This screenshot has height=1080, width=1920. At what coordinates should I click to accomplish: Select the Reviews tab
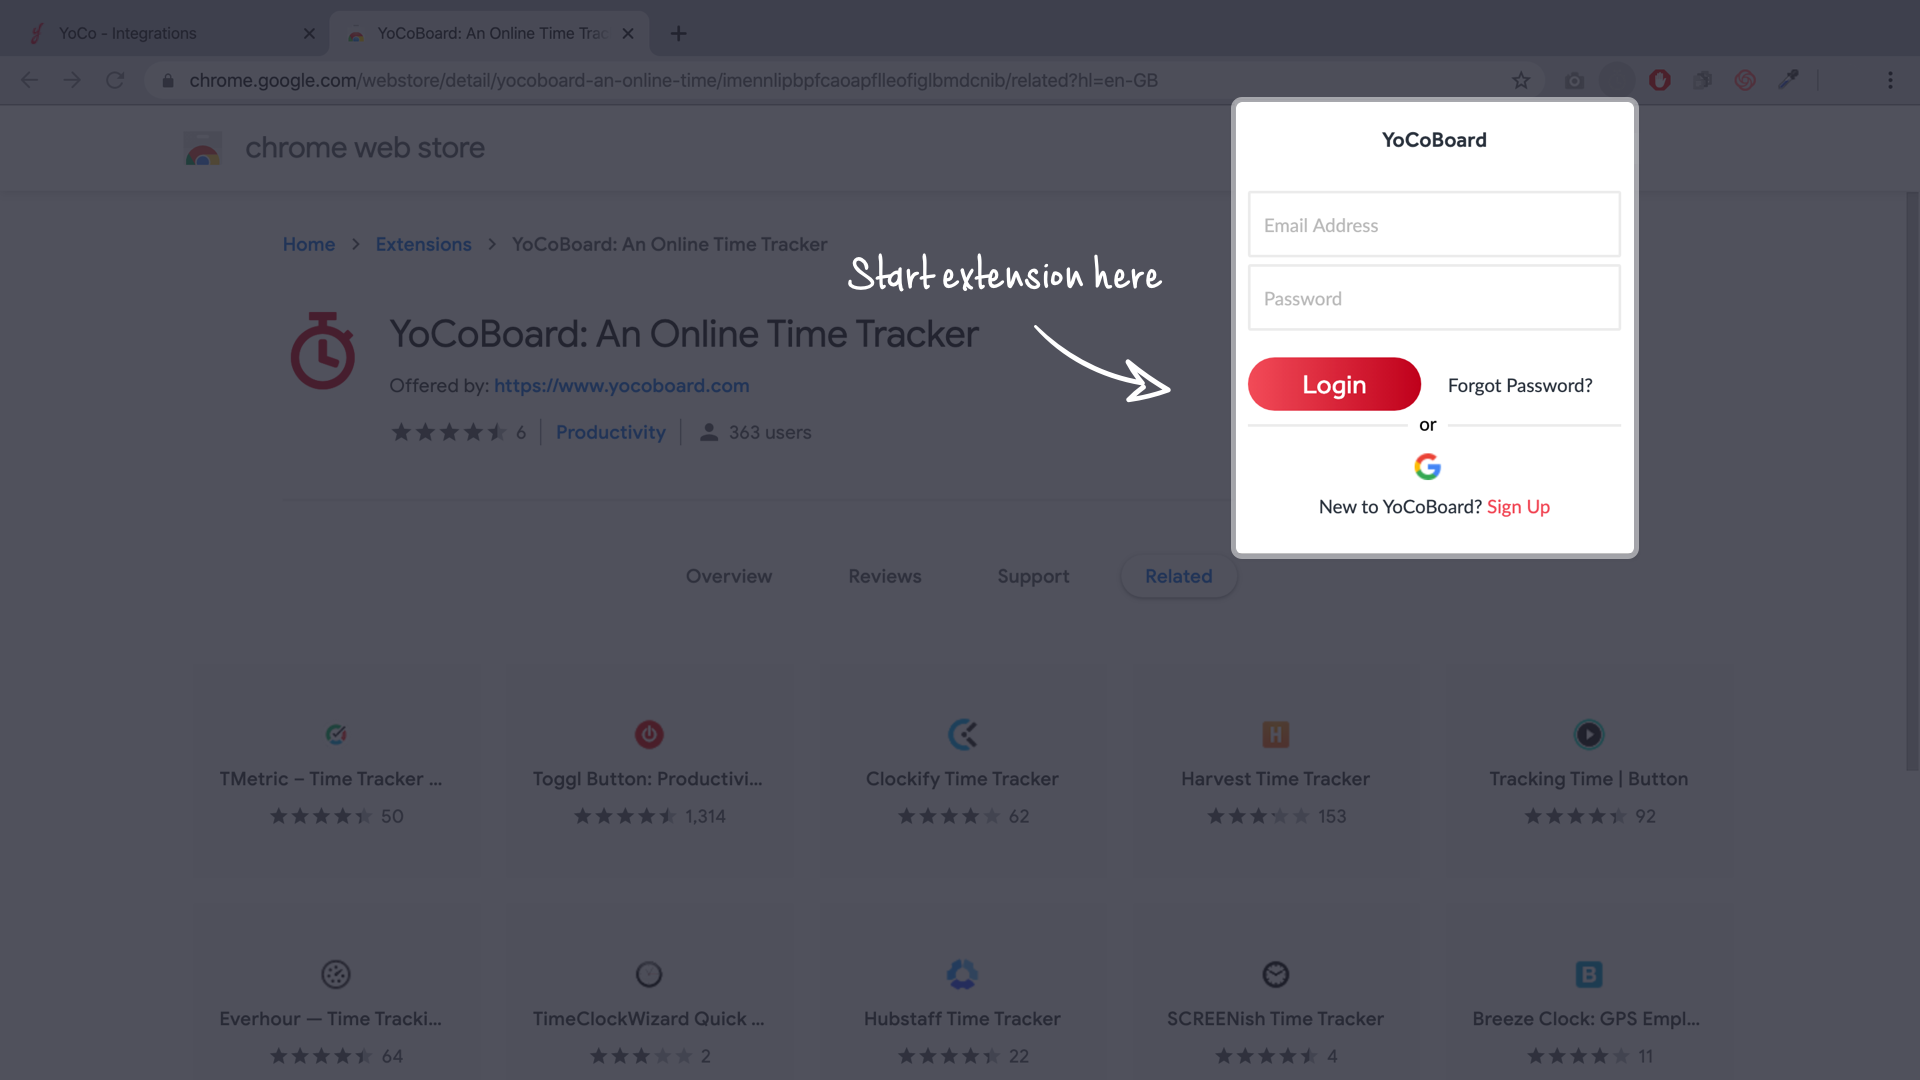pos(885,575)
